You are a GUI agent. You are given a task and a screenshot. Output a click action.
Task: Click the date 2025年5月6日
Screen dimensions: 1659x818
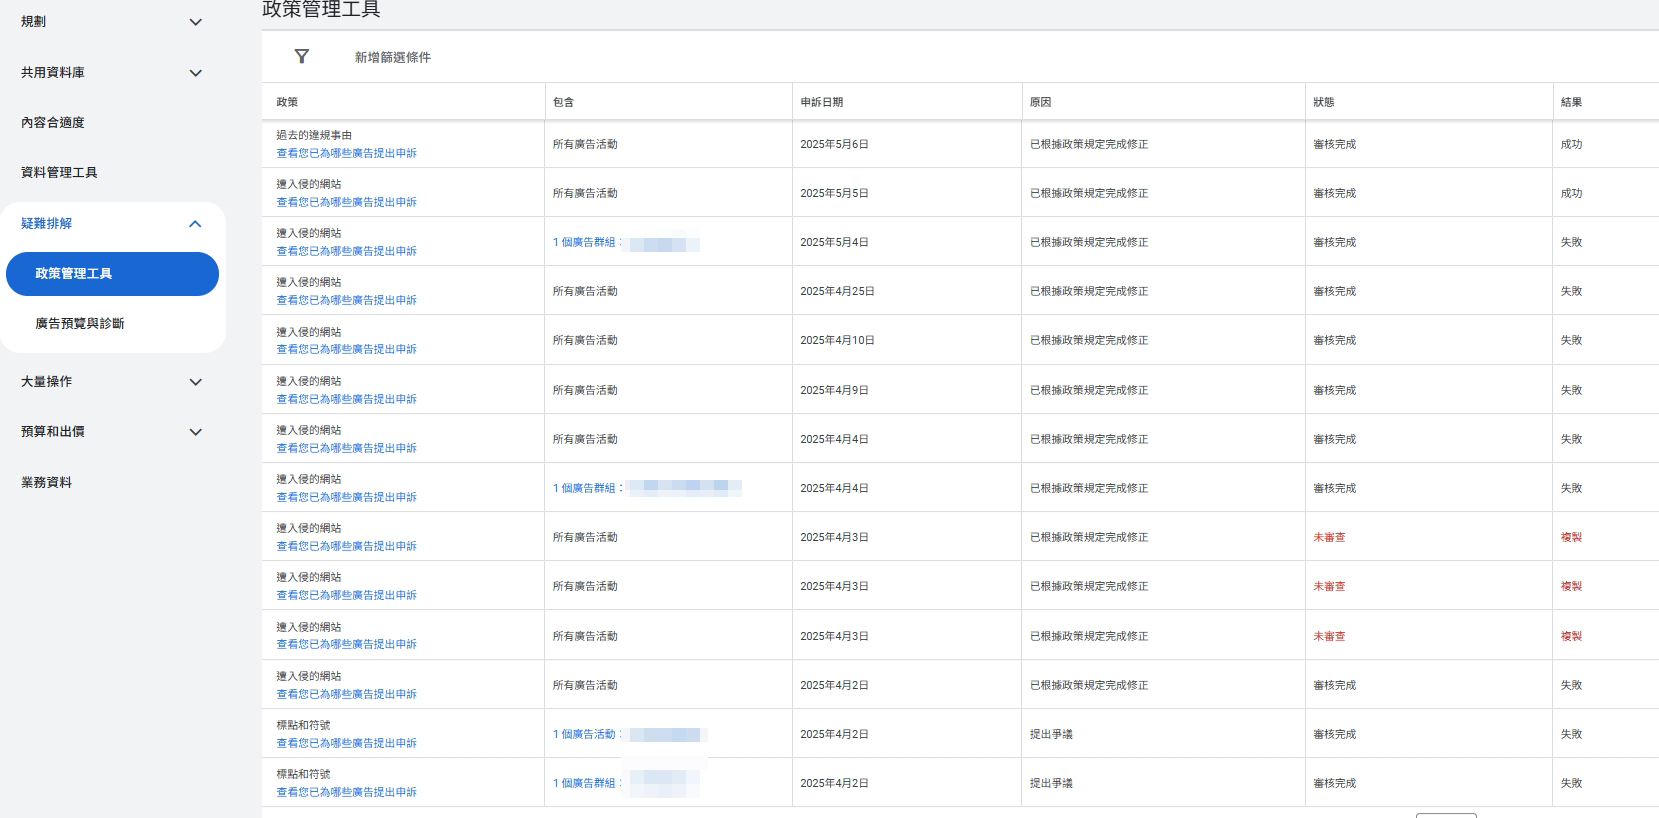pyautogui.click(x=834, y=144)
